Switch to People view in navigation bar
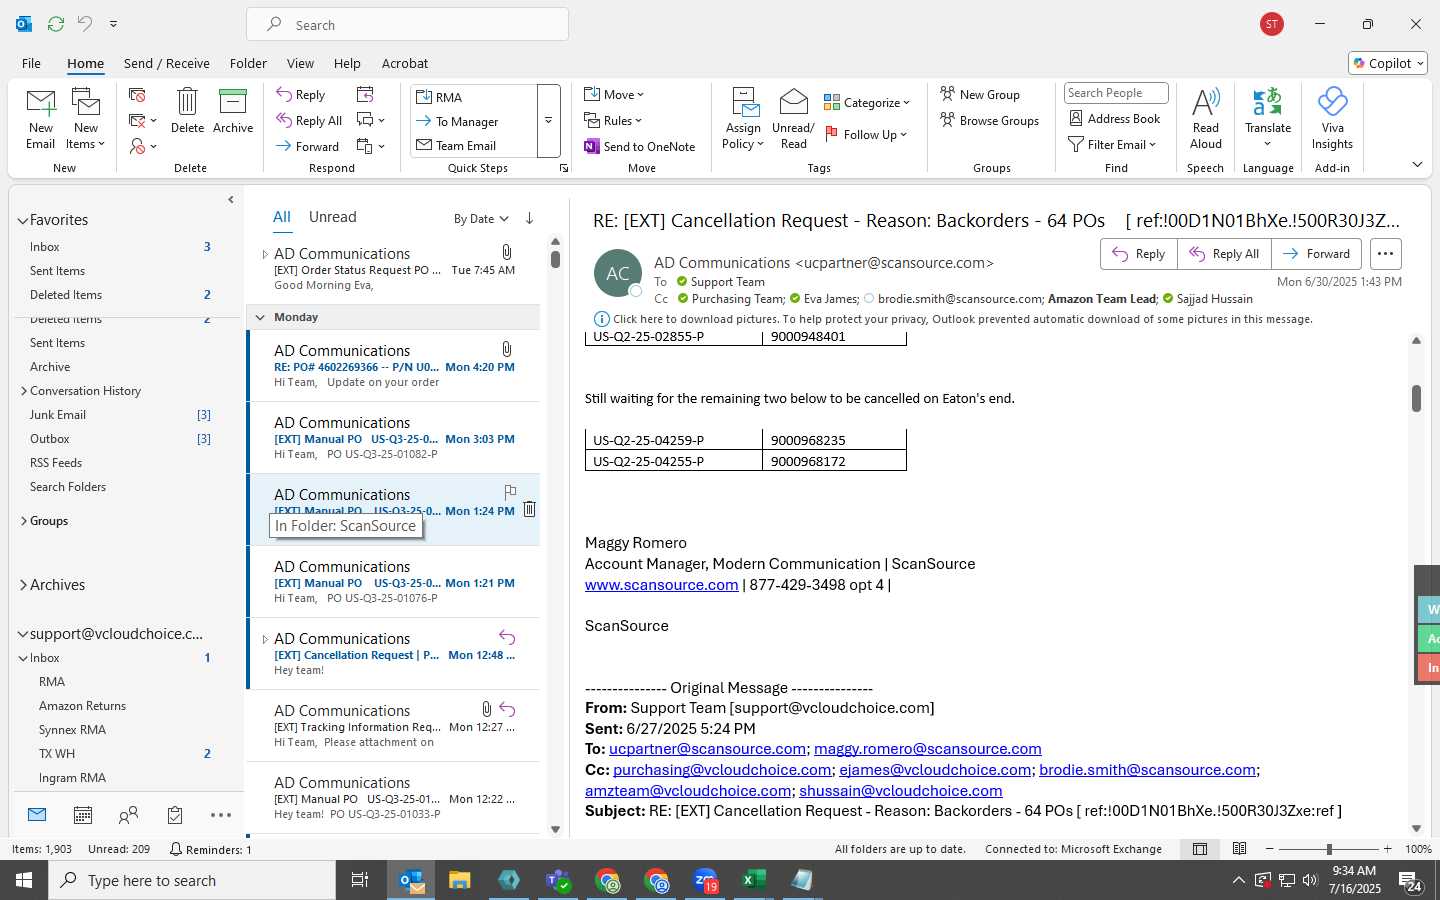The height and width of the screenshot is (900, 1440). click(128, 816)
